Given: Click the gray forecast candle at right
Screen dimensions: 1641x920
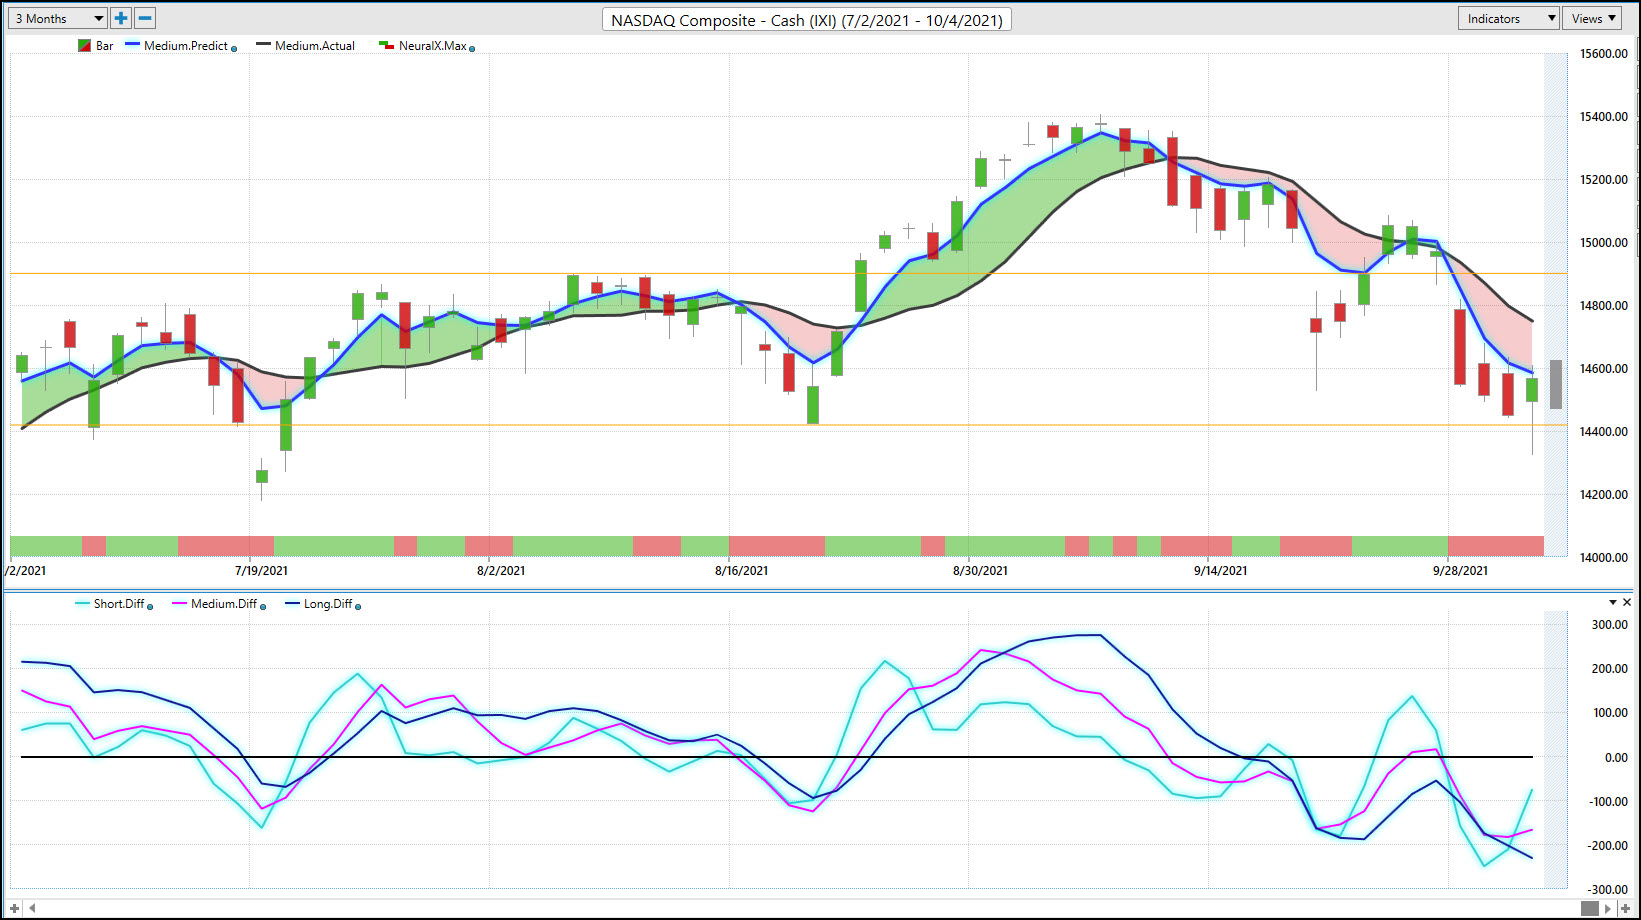Looking at the screenshot, I should click(x=1556, y=384).
